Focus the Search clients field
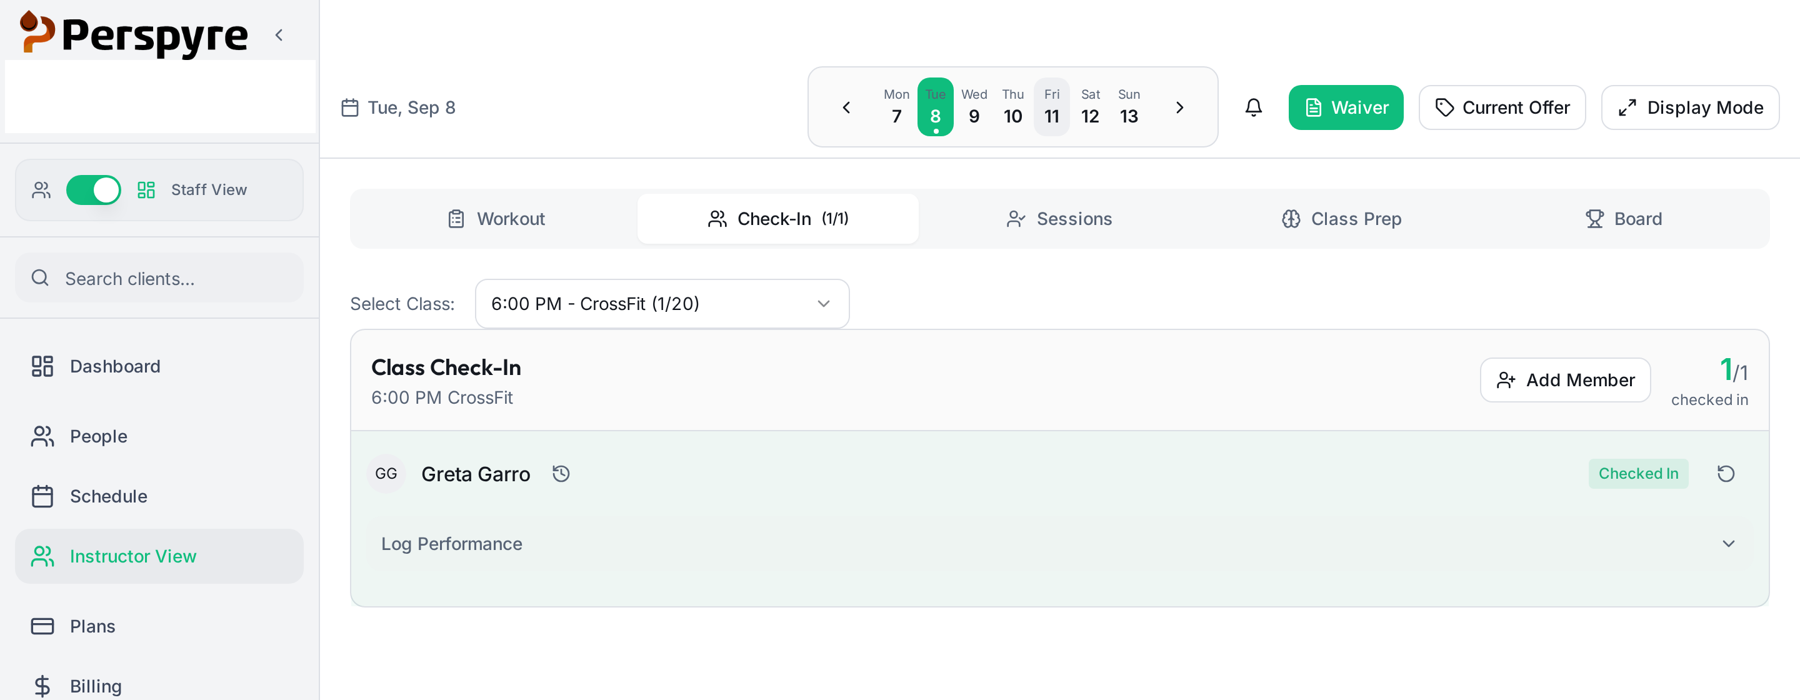Image resolution: width=1800 pixels, height=700 pixels. click(x=159, y=278)
